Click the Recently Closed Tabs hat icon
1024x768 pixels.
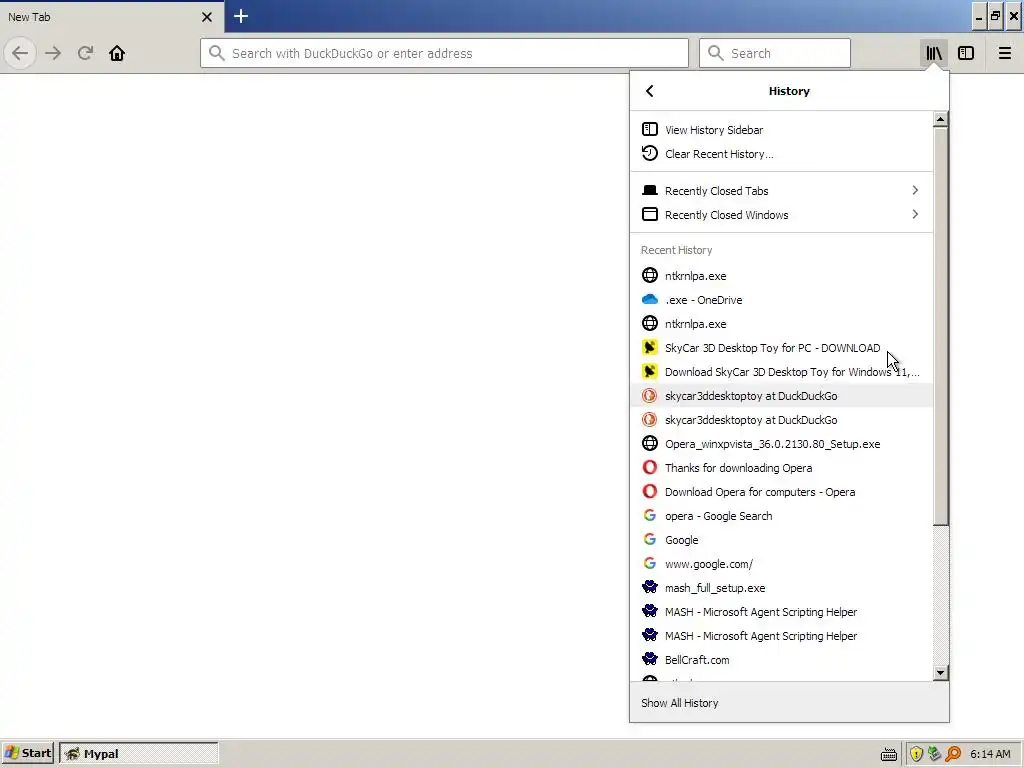tap(649, 190)
